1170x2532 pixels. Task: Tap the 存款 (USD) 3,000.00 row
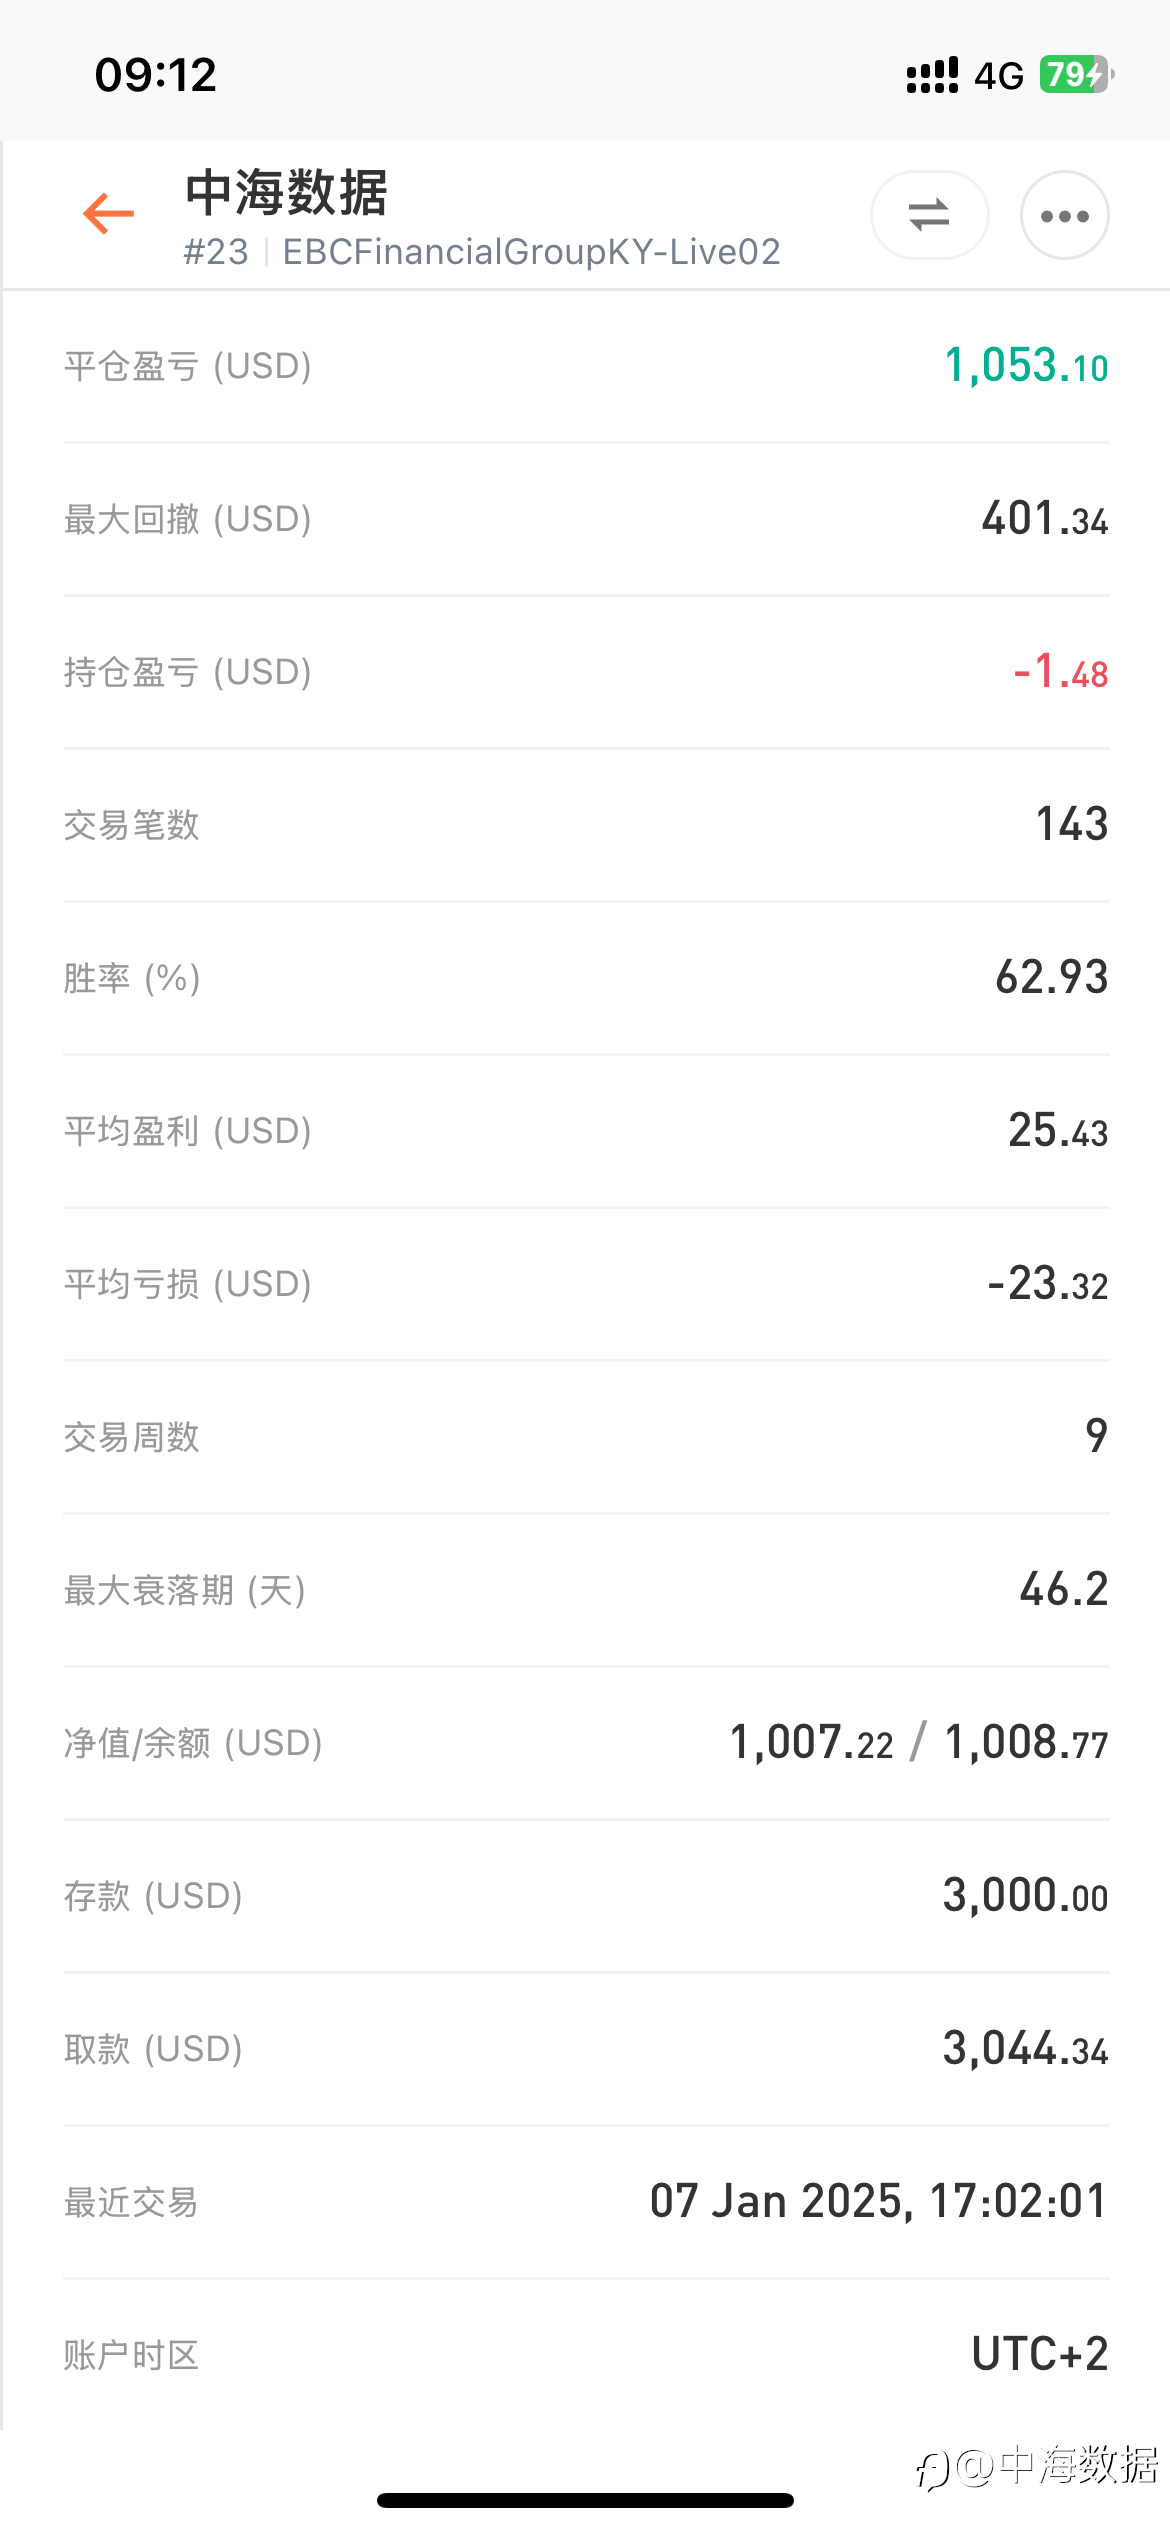[x=586, y=1896]
